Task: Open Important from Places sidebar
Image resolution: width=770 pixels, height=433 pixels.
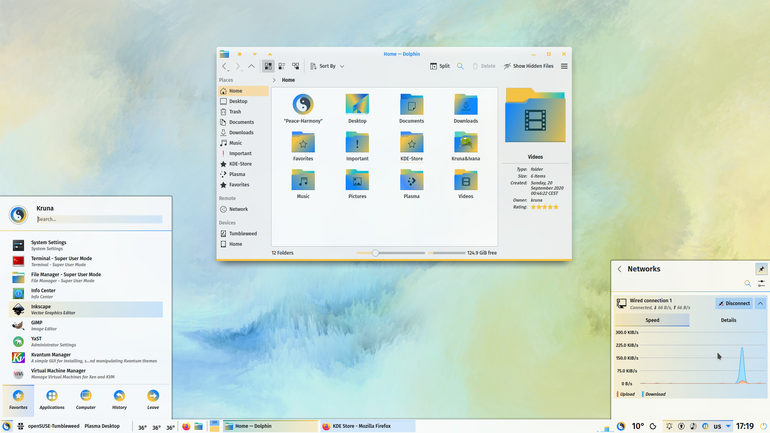Action: coord(244,153)
